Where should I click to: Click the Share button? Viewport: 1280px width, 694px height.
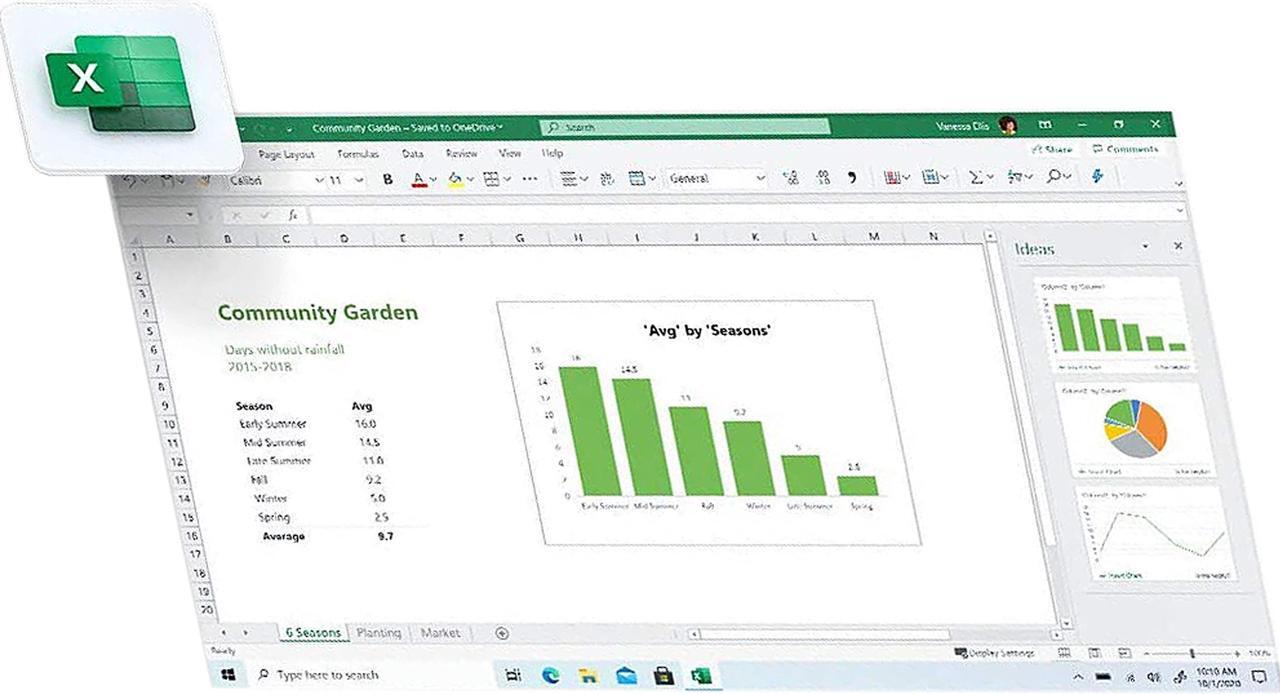[x=1051, y=150]
